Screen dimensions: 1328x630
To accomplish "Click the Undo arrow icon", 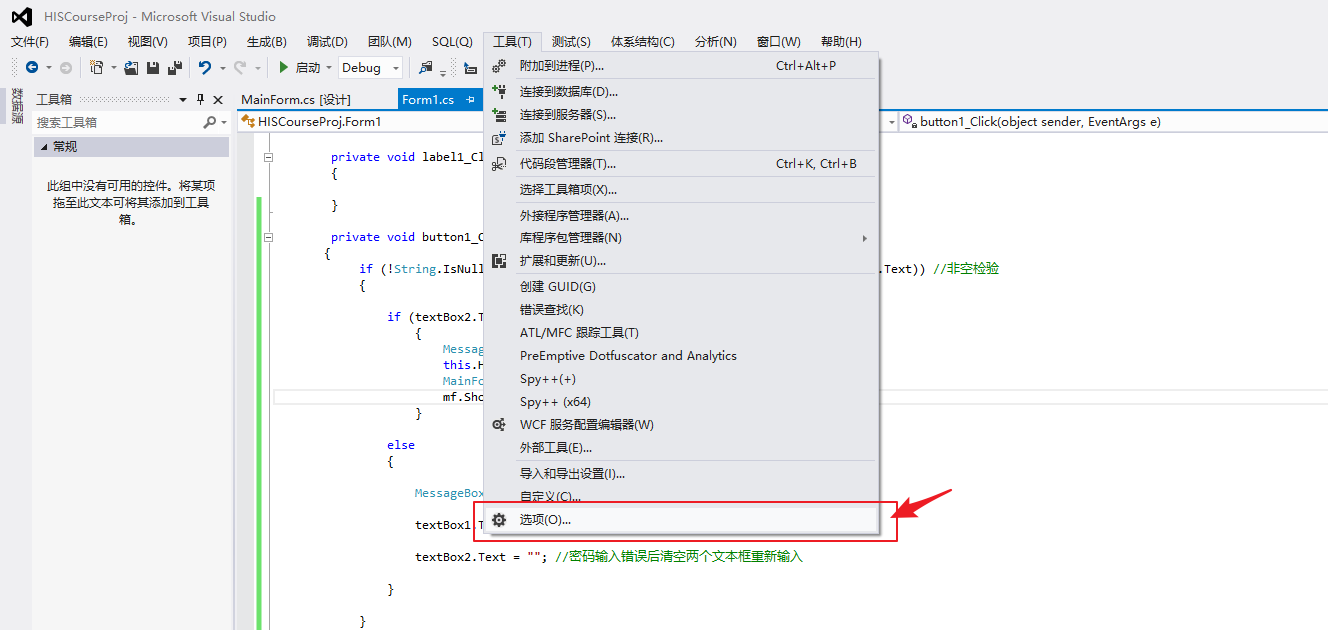I will 205,67.
